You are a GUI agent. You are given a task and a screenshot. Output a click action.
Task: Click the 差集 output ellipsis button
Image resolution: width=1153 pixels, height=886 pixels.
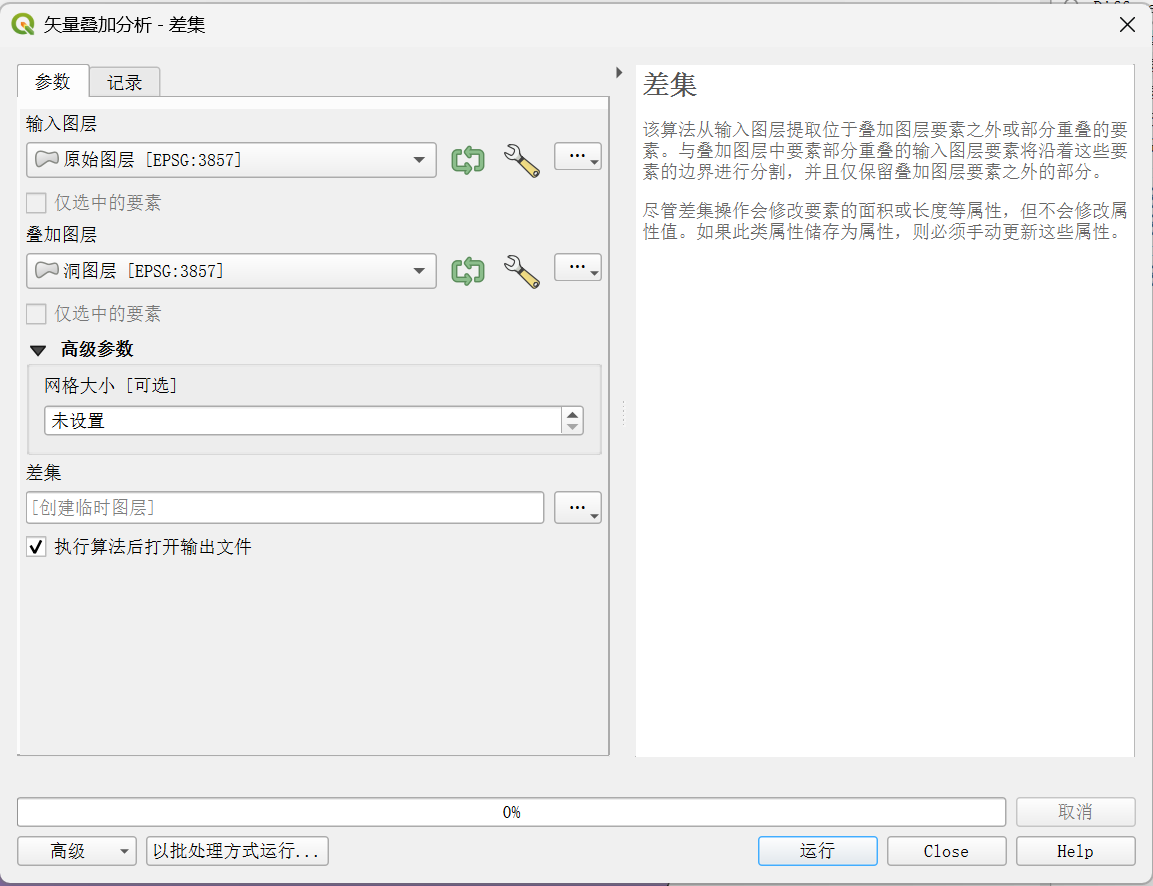[578, 508]
